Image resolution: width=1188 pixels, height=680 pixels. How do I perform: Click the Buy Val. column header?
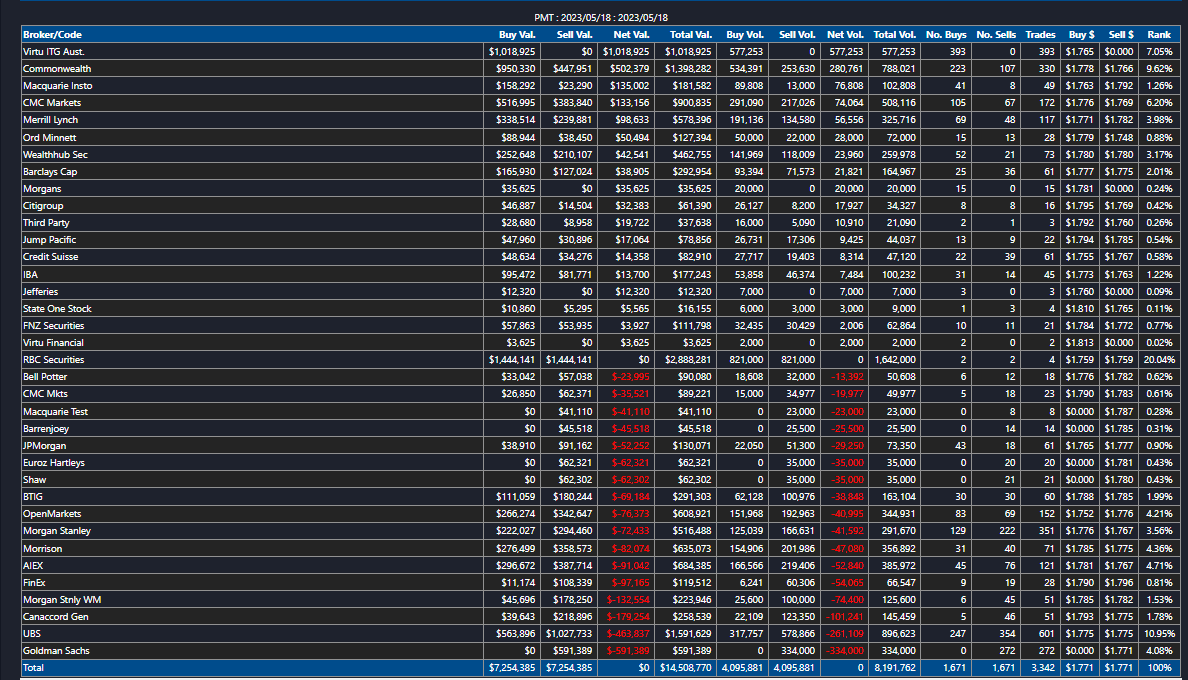pyautogui.click(x=517, y=35)
